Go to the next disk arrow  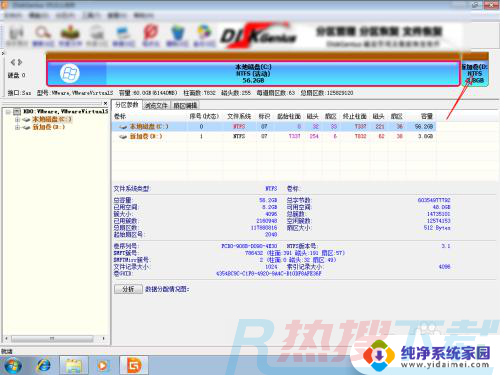(20, 62)
